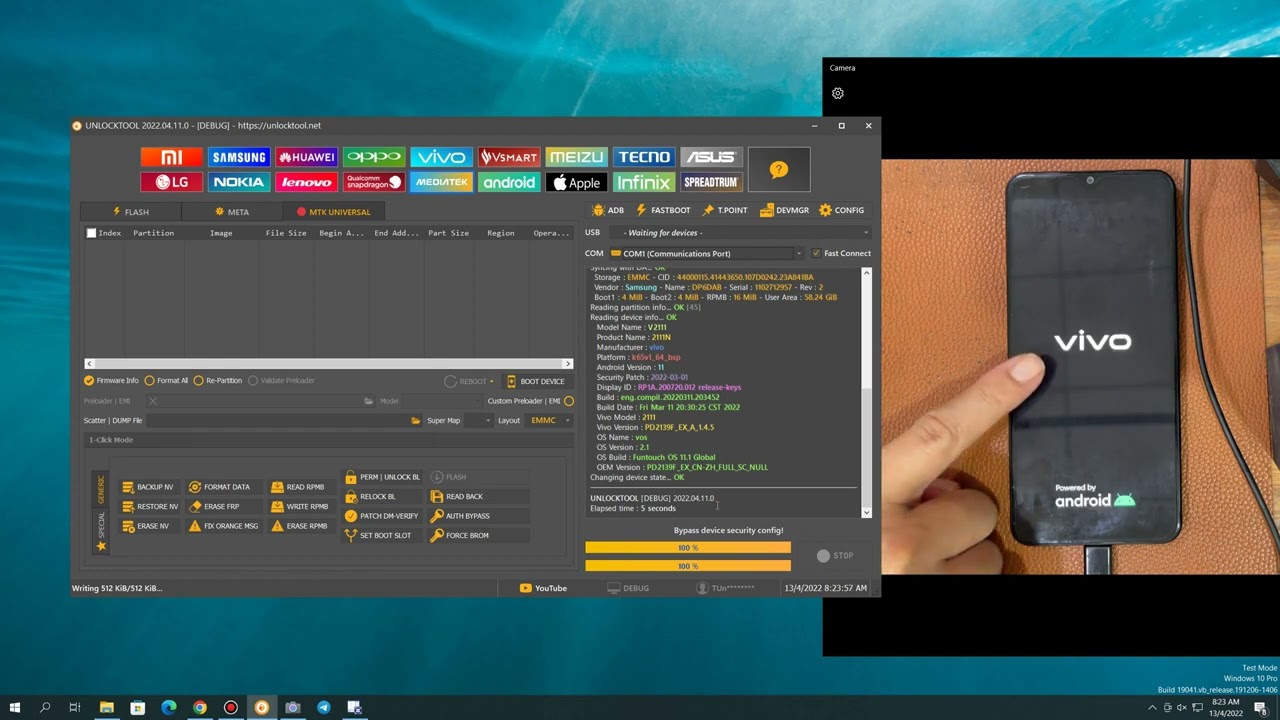Open the CONFIG settings
Image resolution: width=1280 pixels, height=720 pixels.
click(x=841, y=210)
